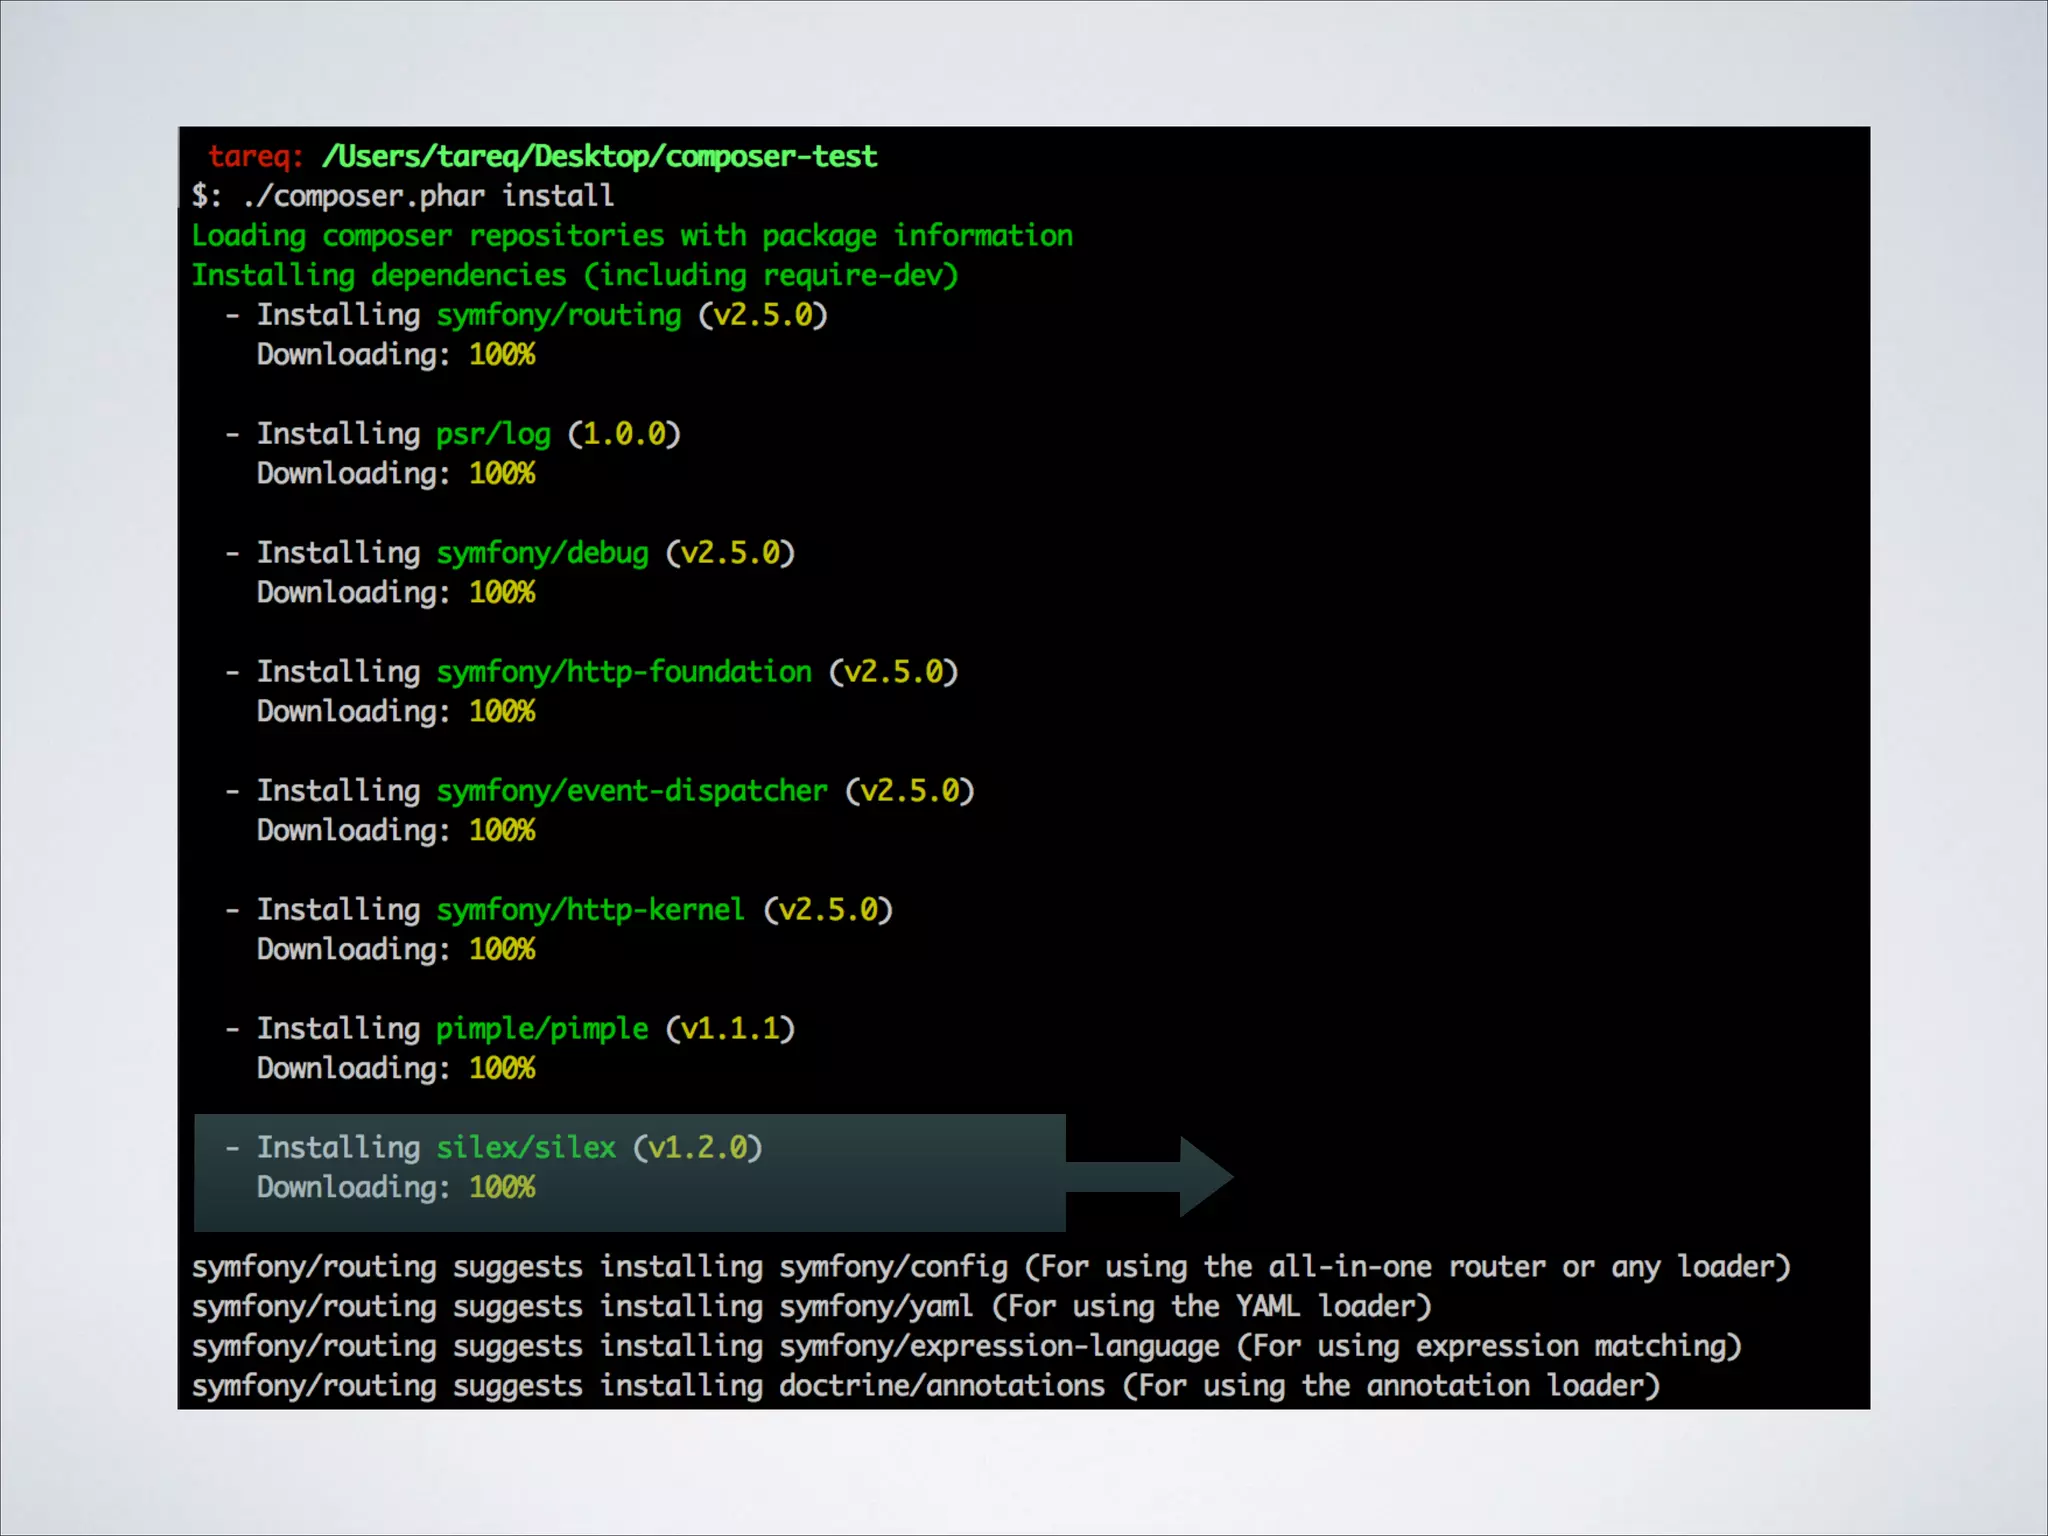Image resolution: width=2048 pixels, height=1536 pixels.
Task: Click the composer-test directory path
Action: point(599,157)
